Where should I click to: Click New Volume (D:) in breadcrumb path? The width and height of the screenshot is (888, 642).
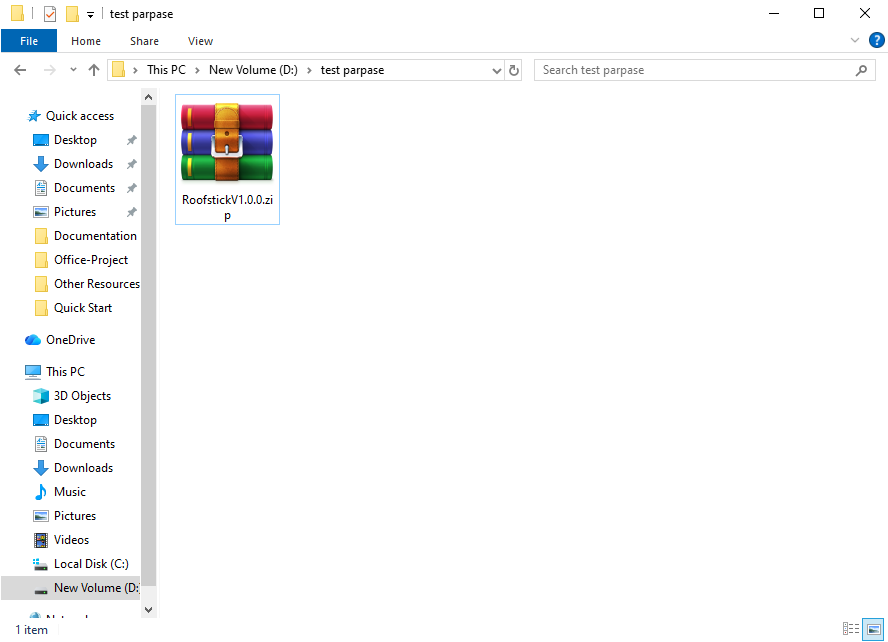253,70
